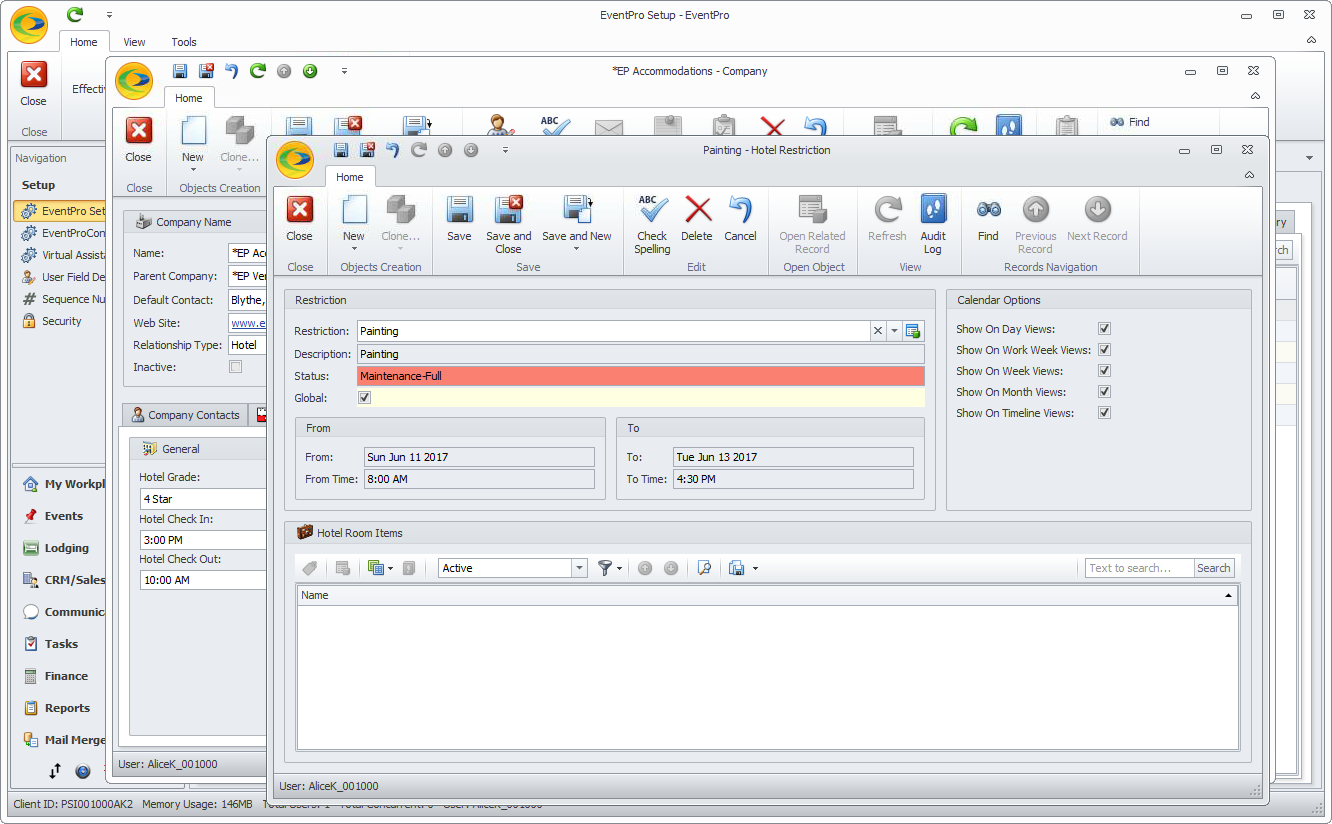The image size is (1332, 824).
Task: Select the Home tab in EventPro Setup
Action: click(x=84, y=42)
